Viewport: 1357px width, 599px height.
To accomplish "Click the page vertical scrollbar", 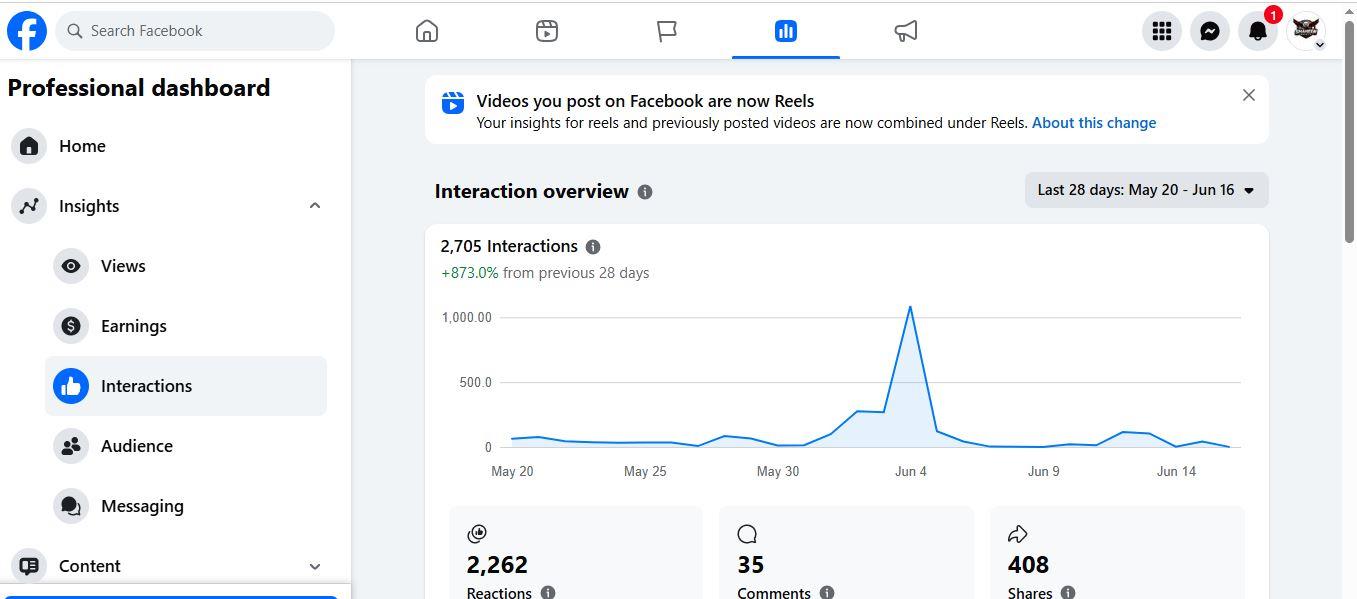I will (x=1349, y=130).
